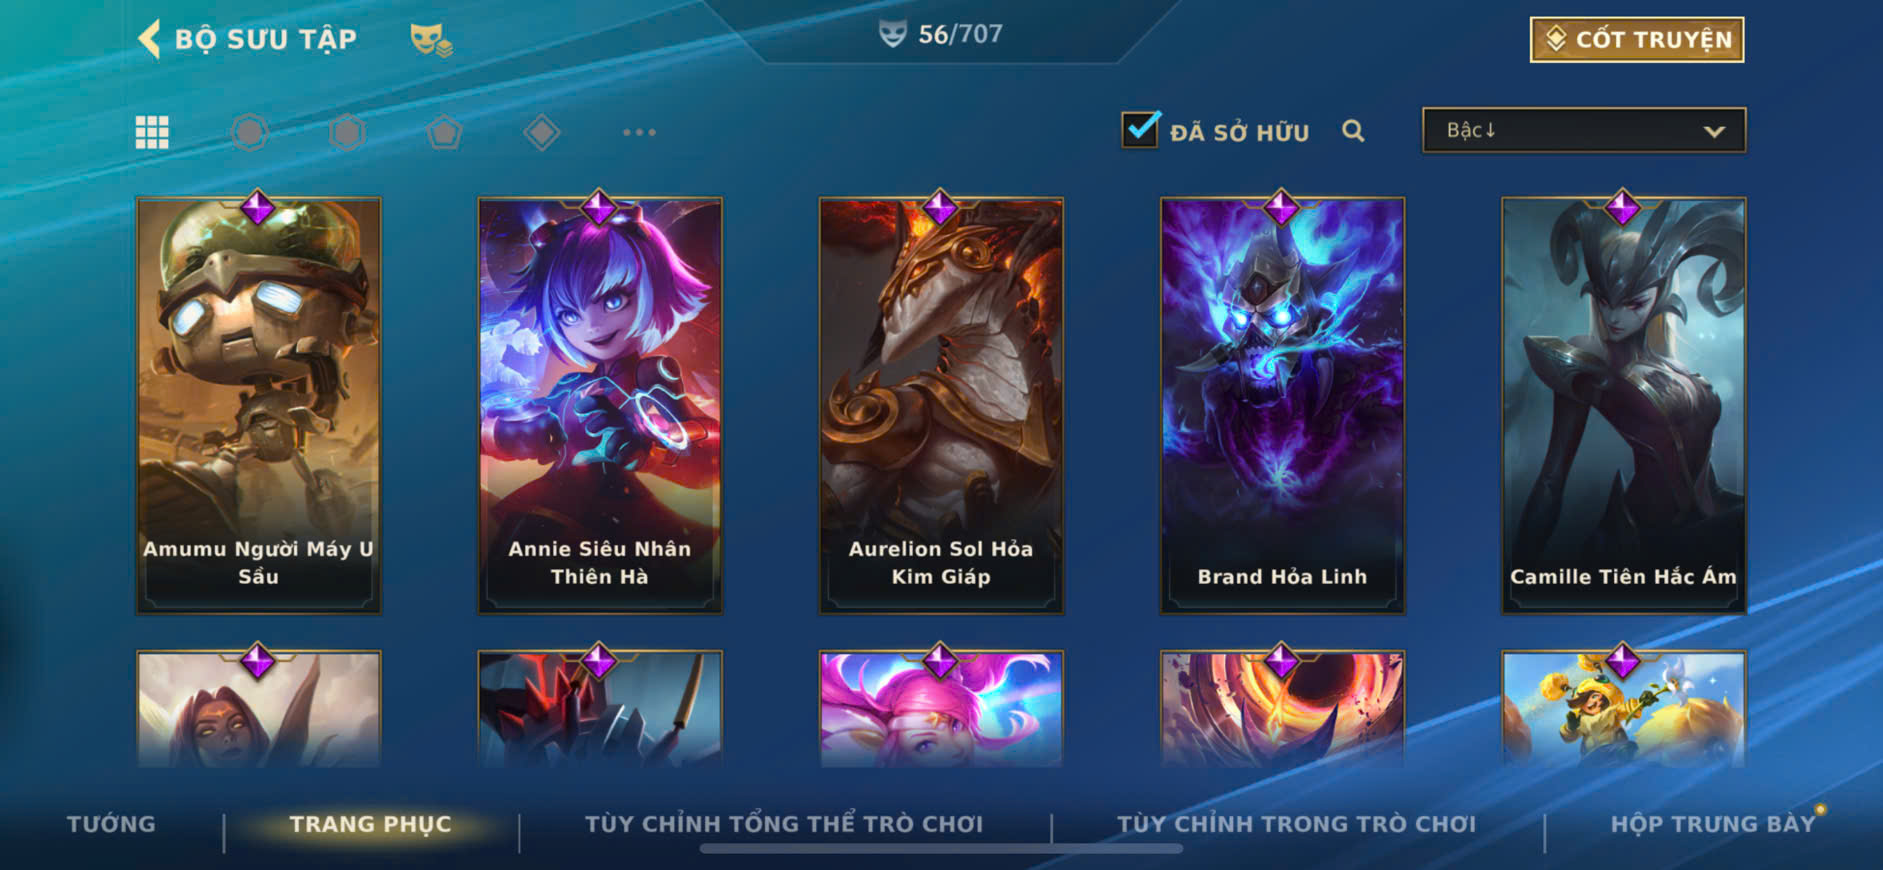Select the grid all-skins filter icon
This screenshot has height=870, width=1883.
point(152,132)
